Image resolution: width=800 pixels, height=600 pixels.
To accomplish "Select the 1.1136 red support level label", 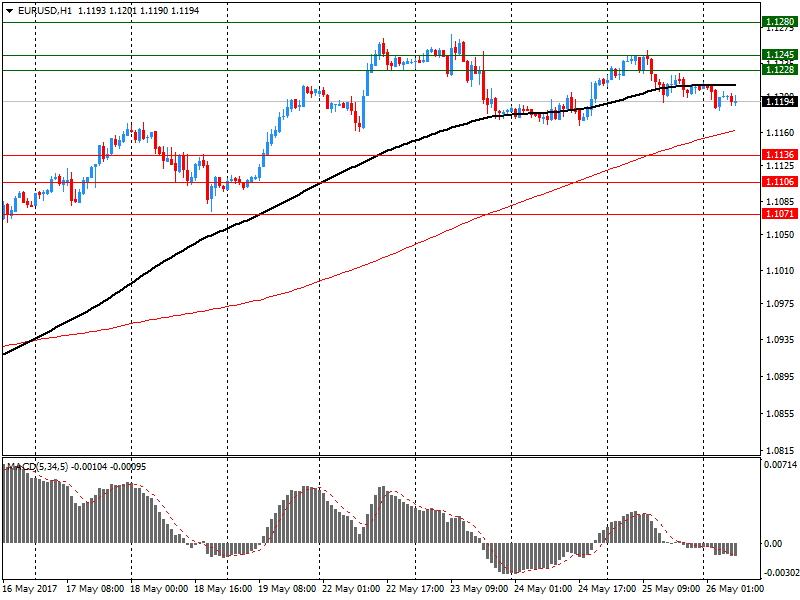I will tap(780, 155).
